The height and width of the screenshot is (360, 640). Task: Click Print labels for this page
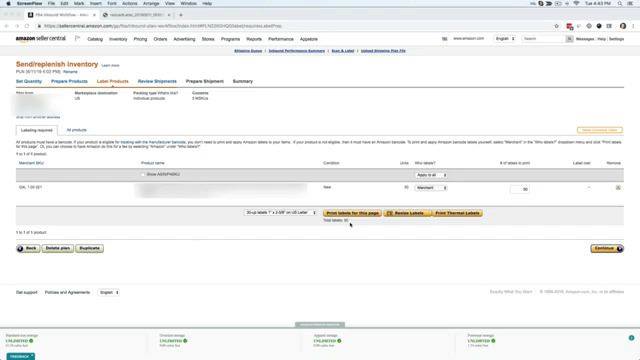pyautogui.click(x=352, y=213)
